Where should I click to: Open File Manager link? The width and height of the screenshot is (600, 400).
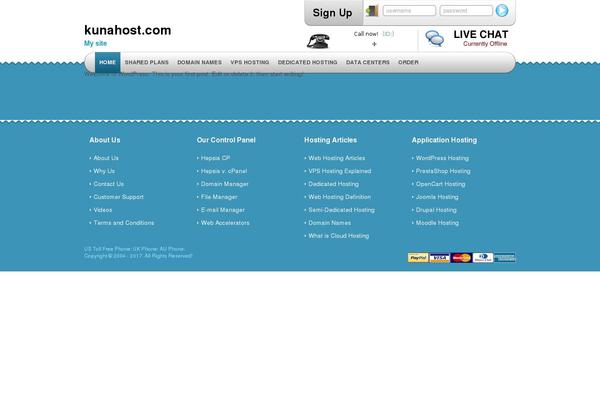coord(219,197)
